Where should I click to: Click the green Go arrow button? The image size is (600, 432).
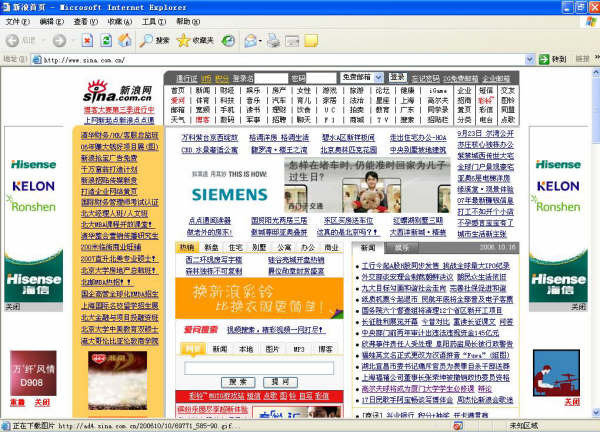click(544, 59)
